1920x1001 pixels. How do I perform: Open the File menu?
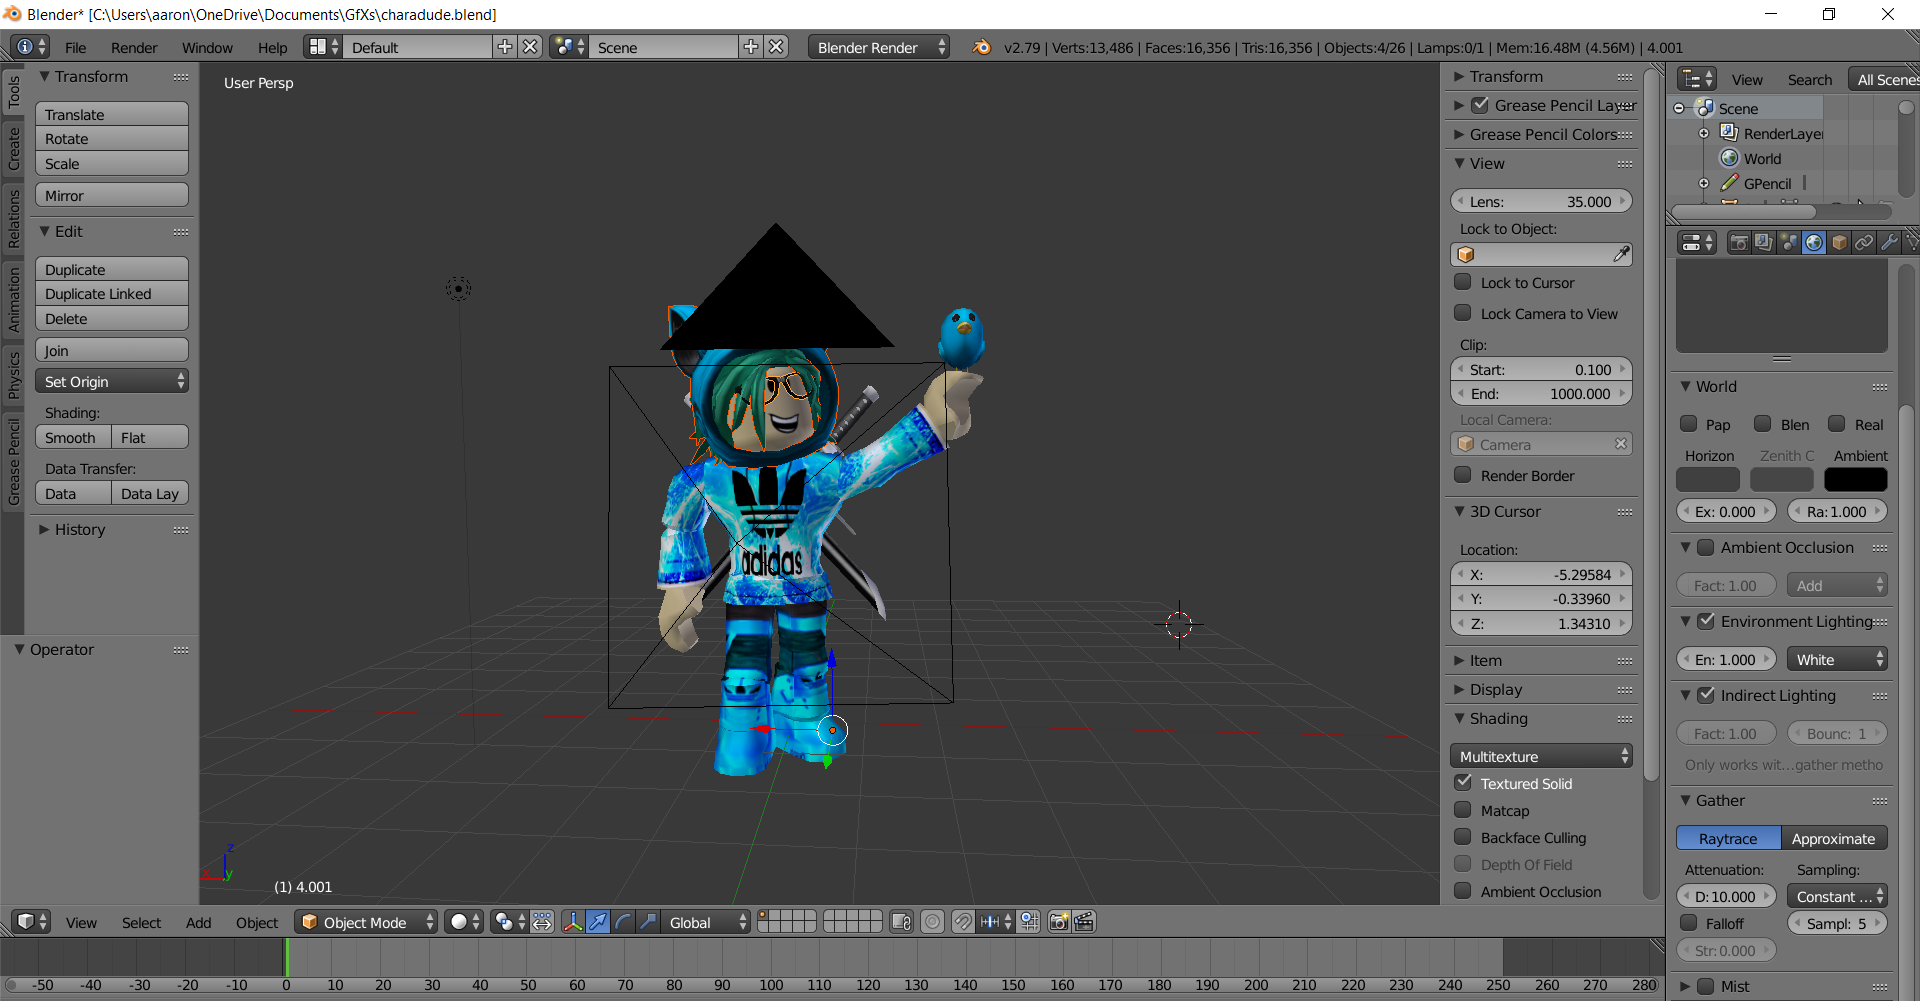(76, 47)
